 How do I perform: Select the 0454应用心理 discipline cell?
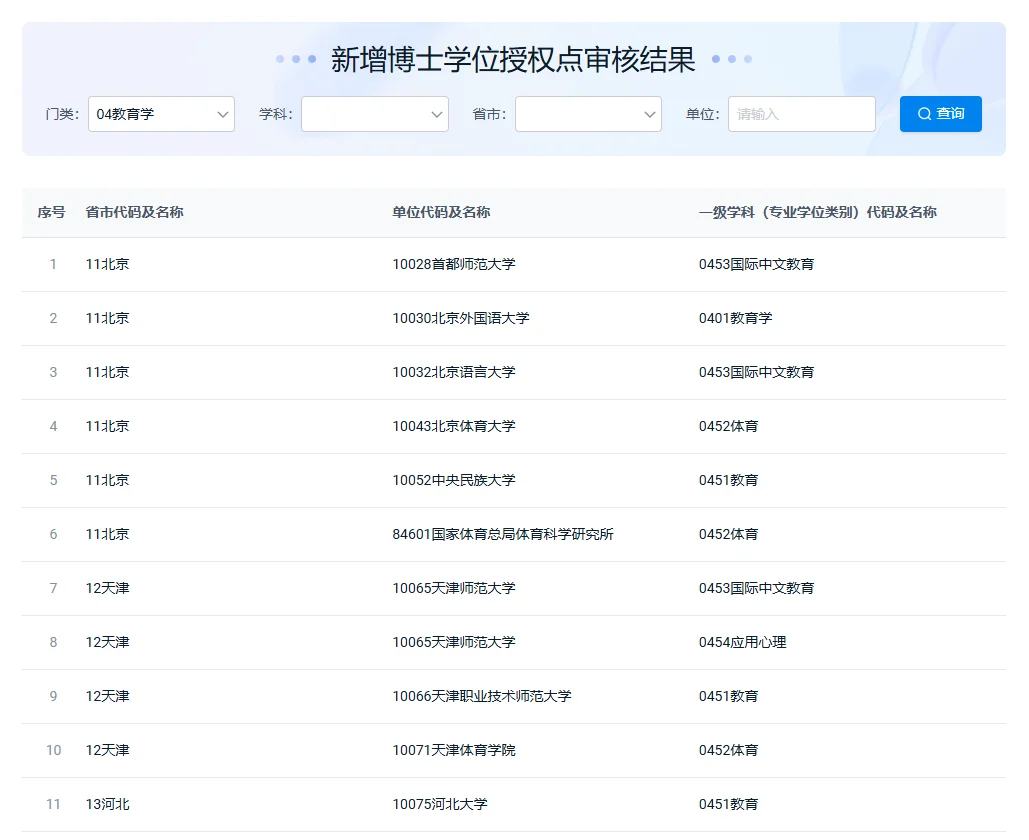click(742, 643)
